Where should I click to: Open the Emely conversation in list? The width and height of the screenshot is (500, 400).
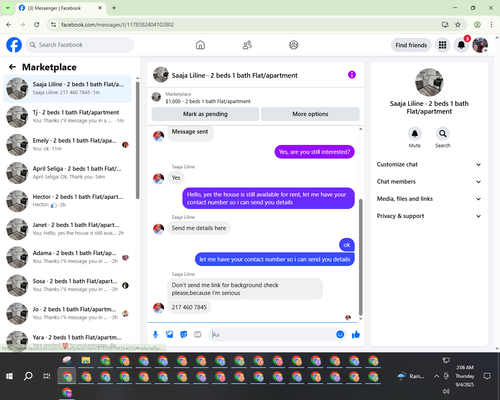point(68,145)
